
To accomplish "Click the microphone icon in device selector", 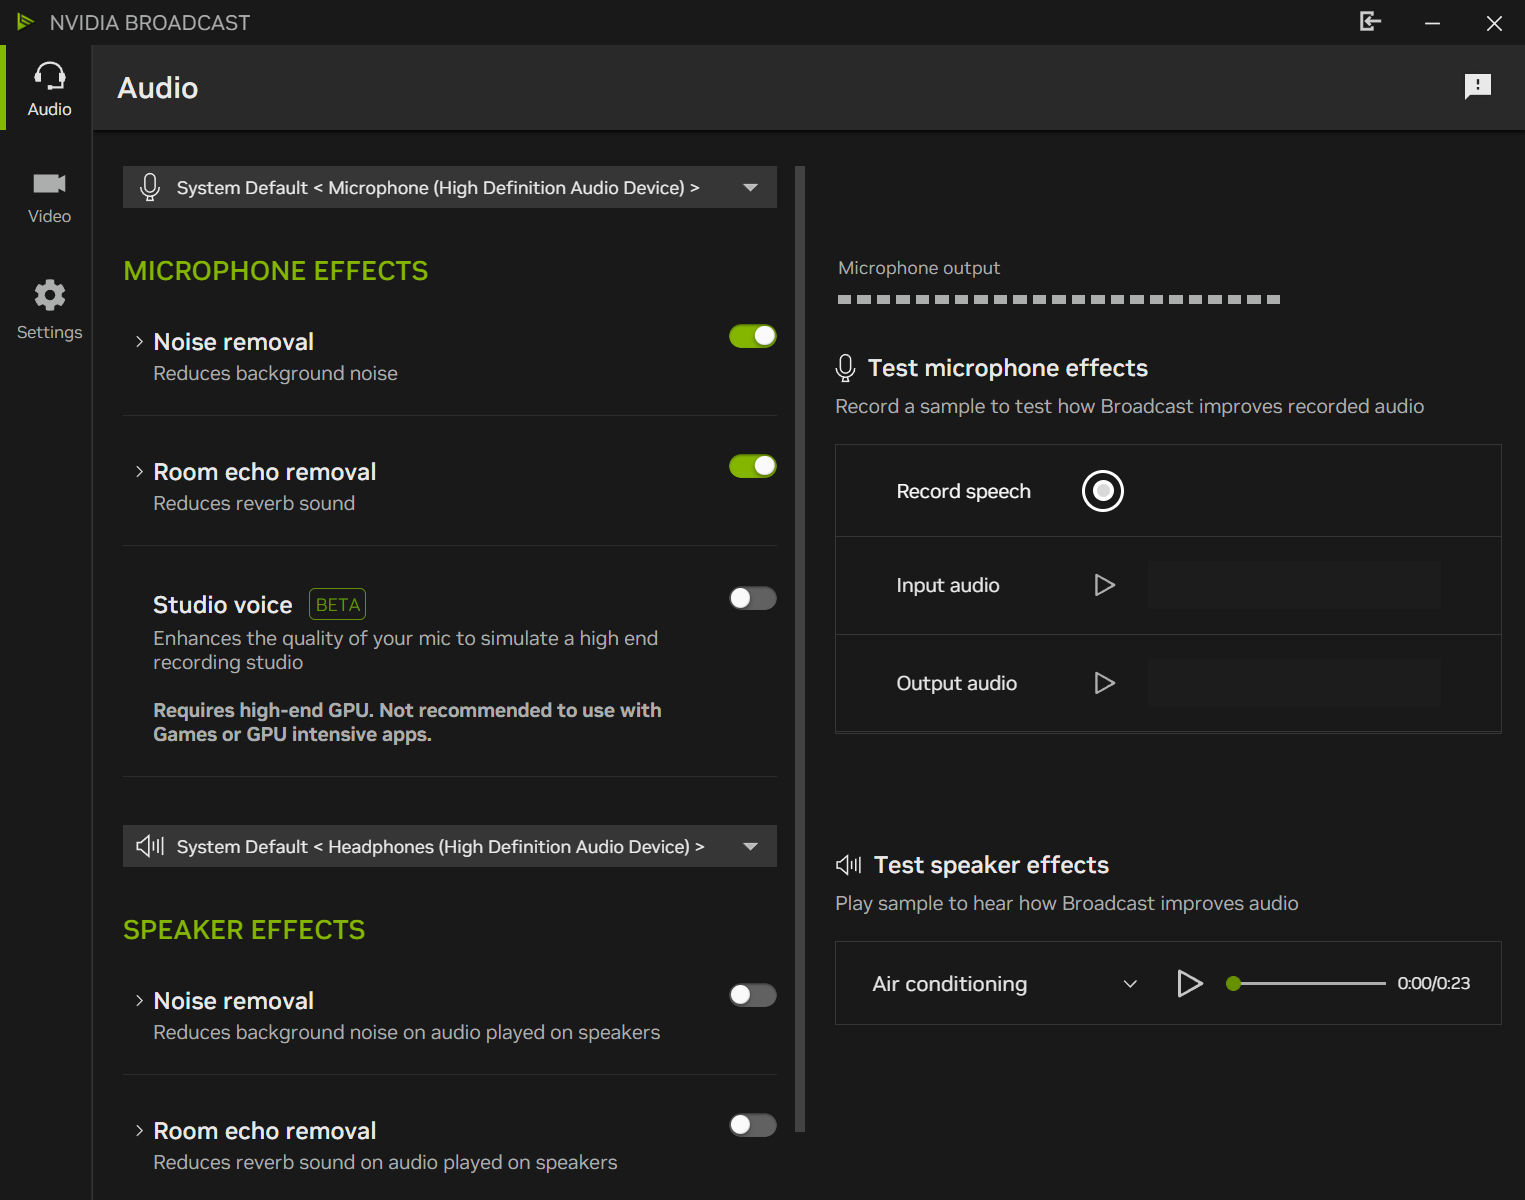I will (150, 187).
